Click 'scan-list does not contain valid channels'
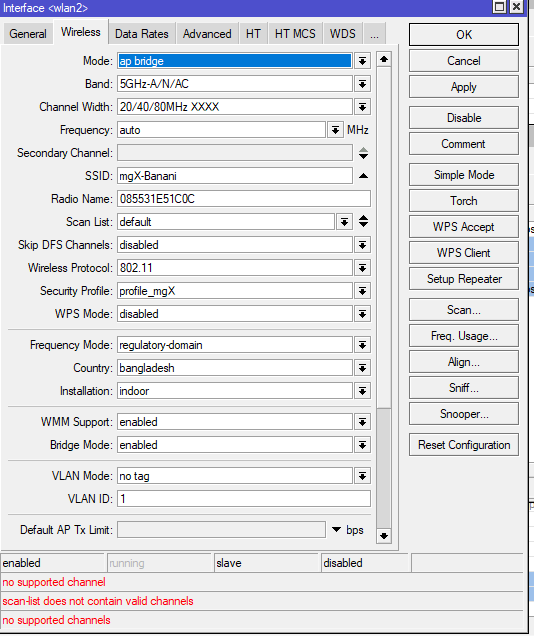The image size is (534, 636). (x=98, y=601)
